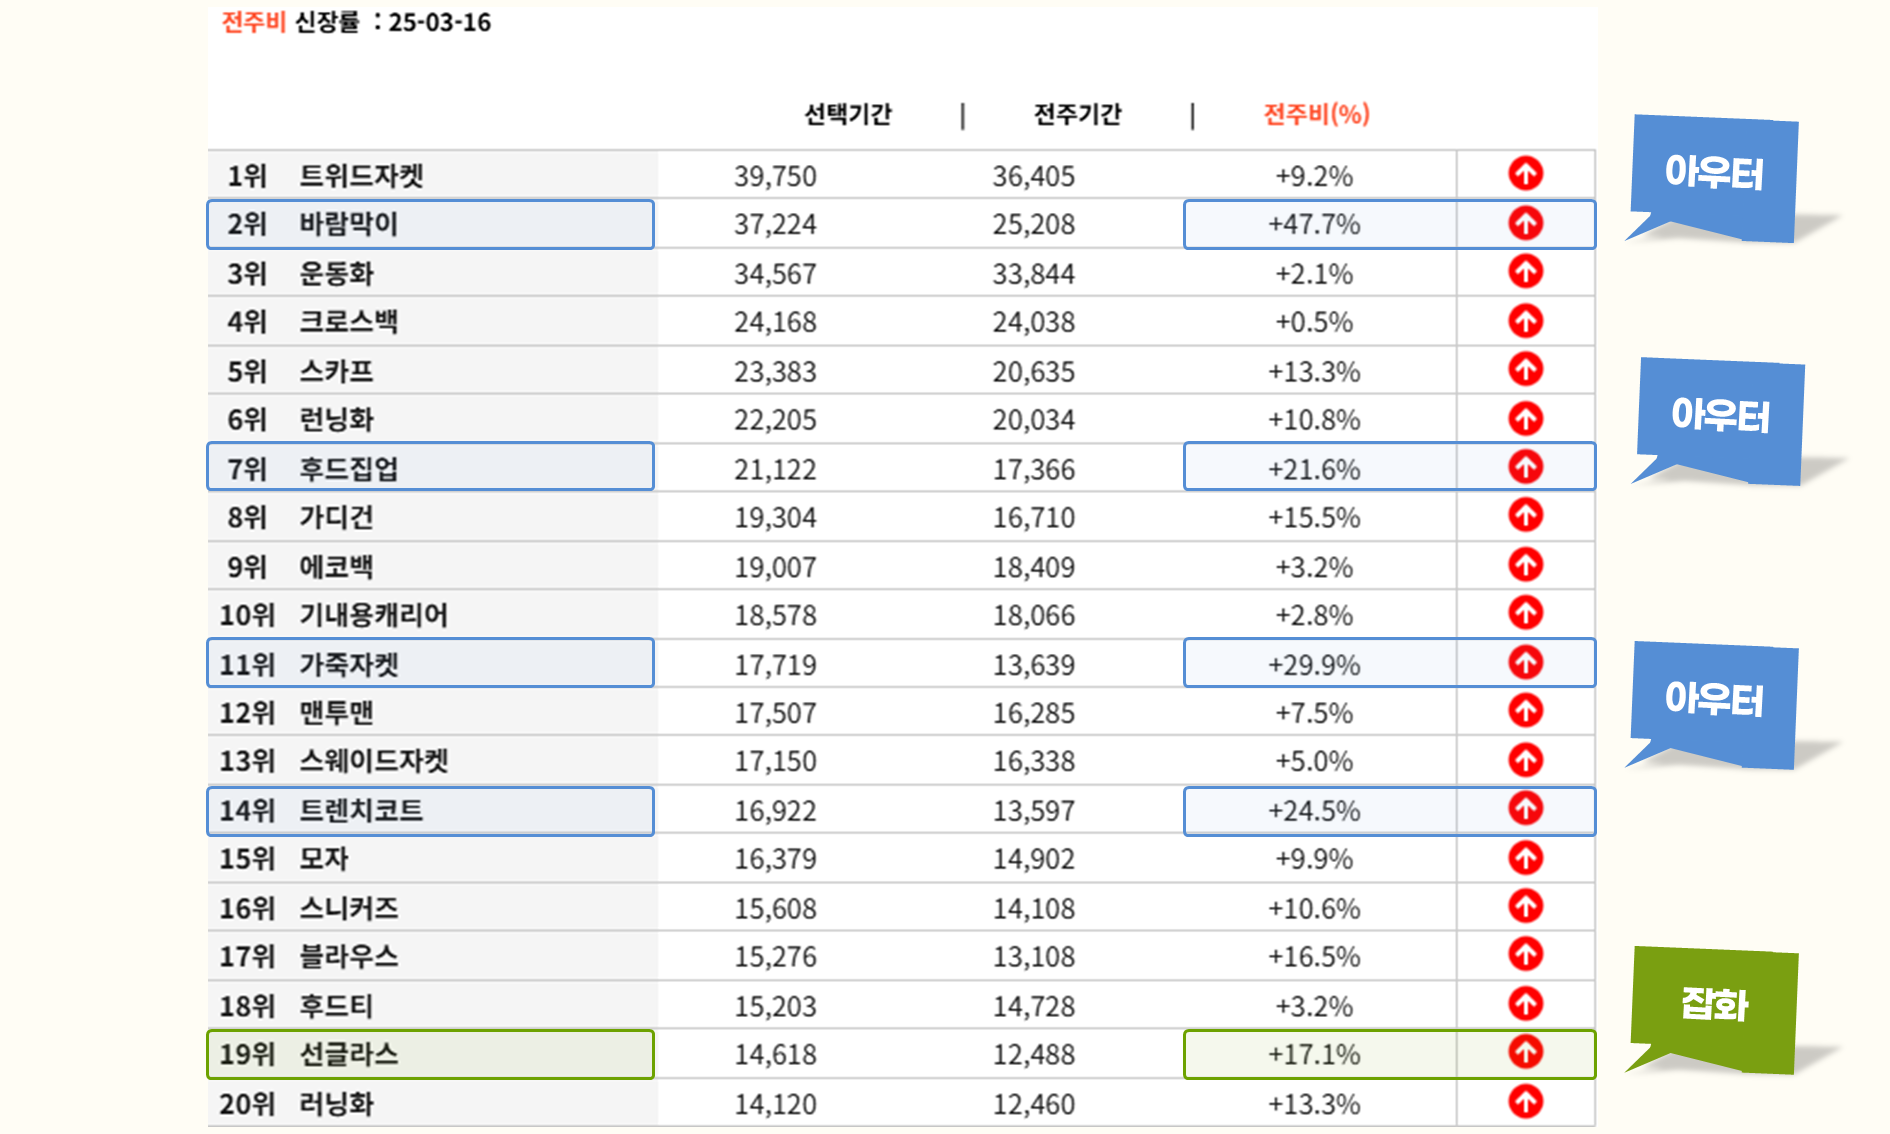This screenshot has width=1890, height=1134.
Task: Click the up-arrow icon beside 가죽자켓
Action: (1525, 663)
